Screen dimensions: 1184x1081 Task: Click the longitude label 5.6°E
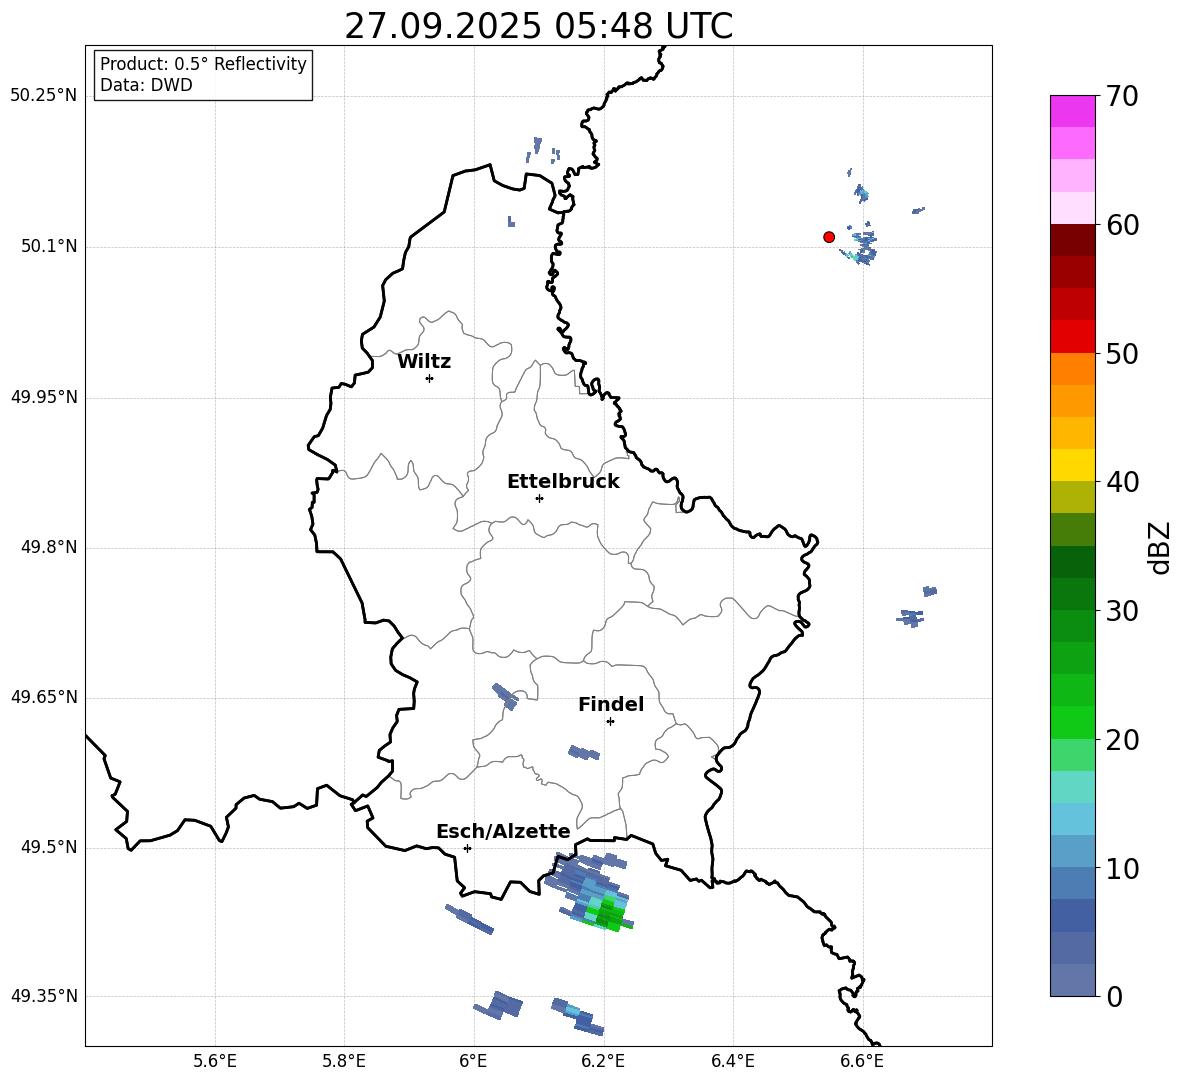[x=215, y=1061]
